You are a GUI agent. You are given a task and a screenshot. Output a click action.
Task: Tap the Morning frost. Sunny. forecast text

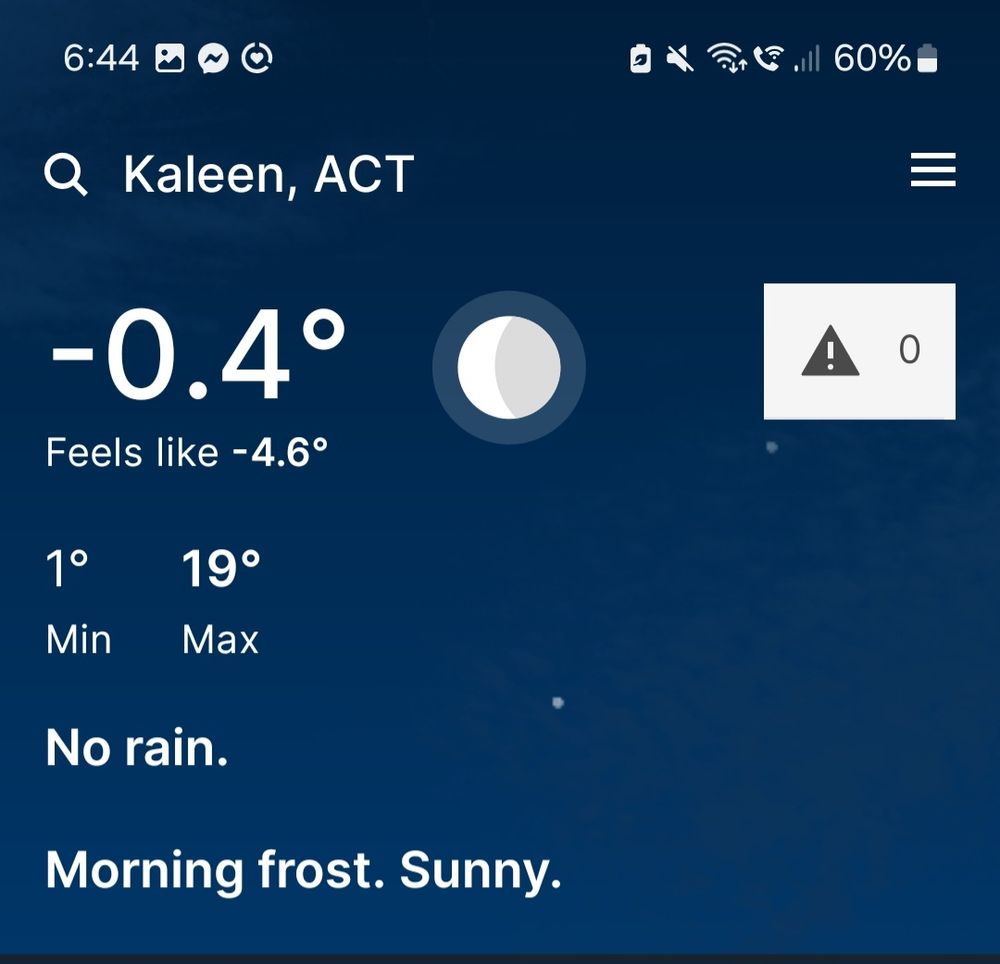tap(305, 869)
